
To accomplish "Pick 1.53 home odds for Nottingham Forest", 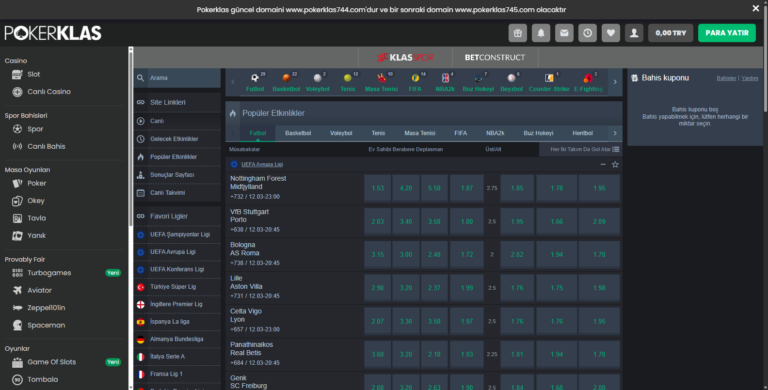I will [377, 188].
